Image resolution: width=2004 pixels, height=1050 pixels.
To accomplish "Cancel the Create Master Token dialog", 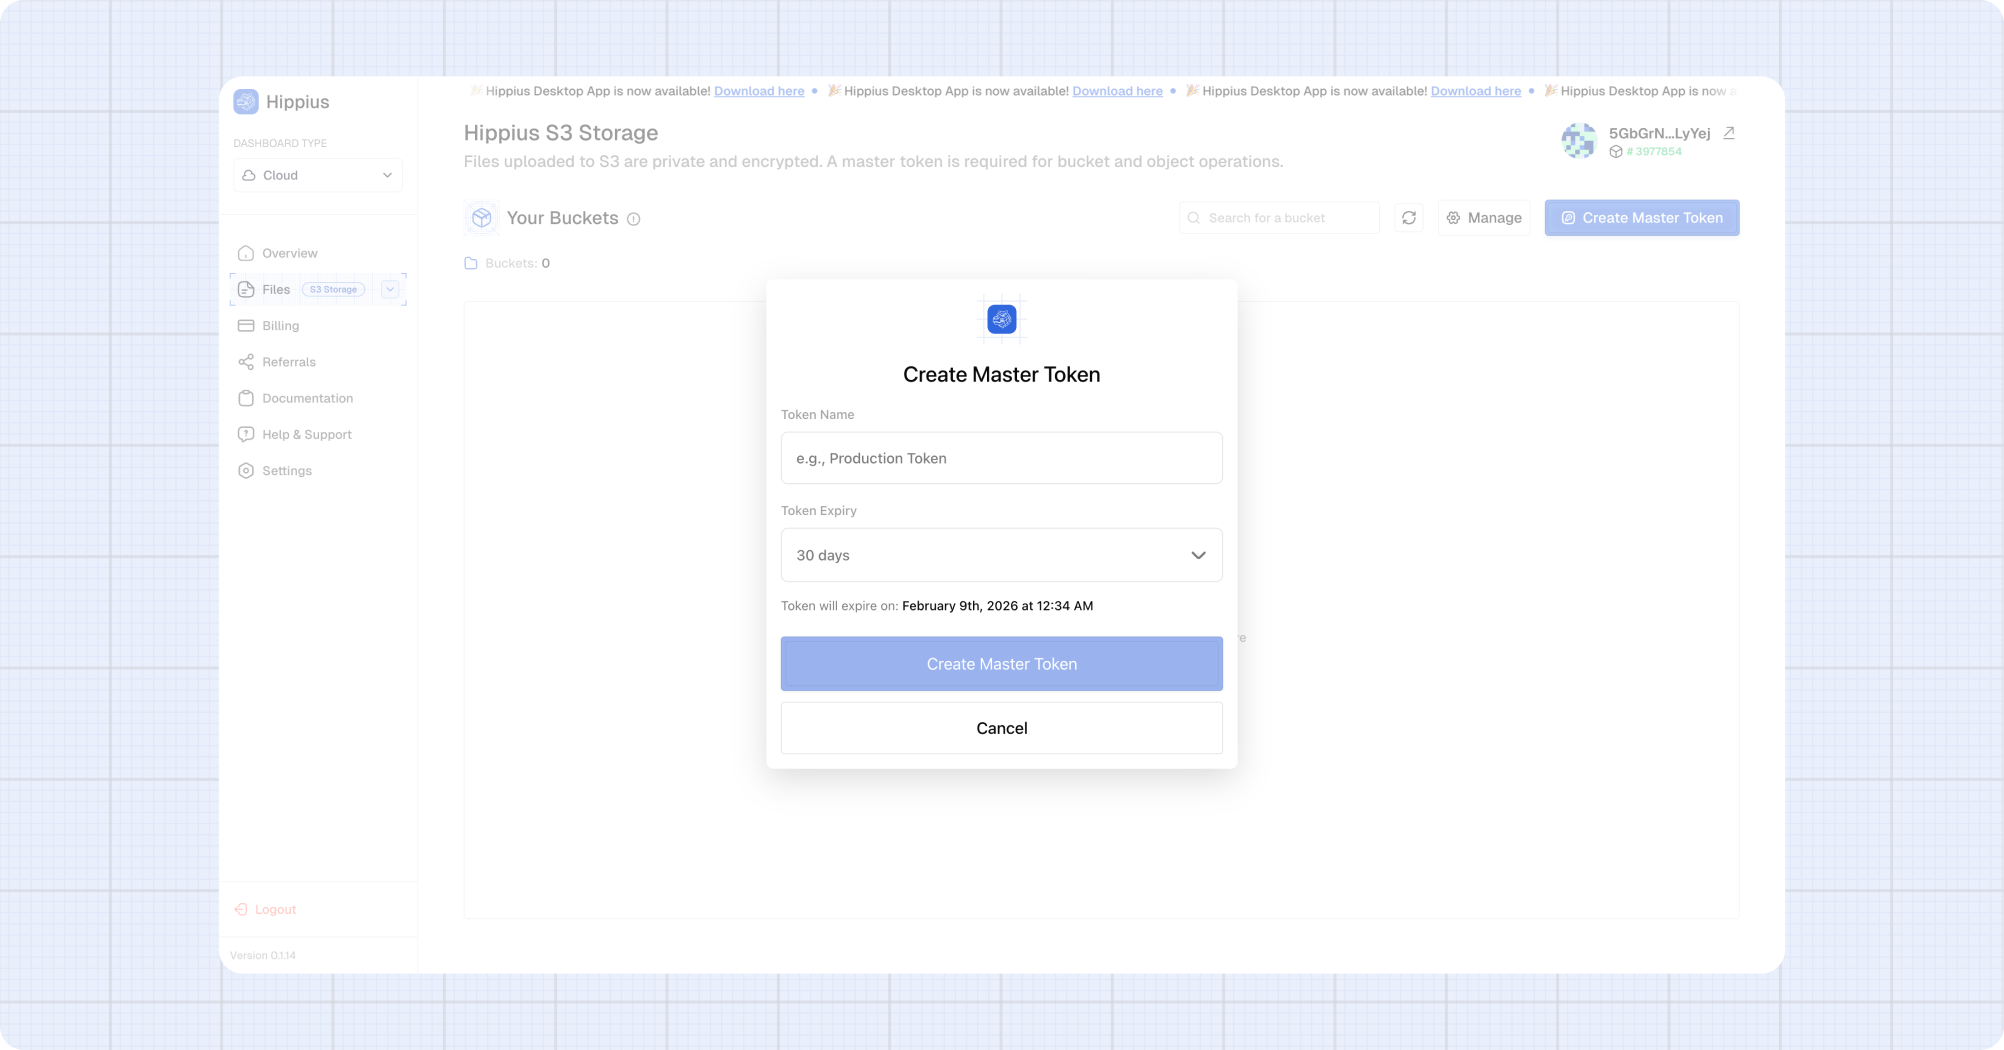I will click(x=1001, y=728).
